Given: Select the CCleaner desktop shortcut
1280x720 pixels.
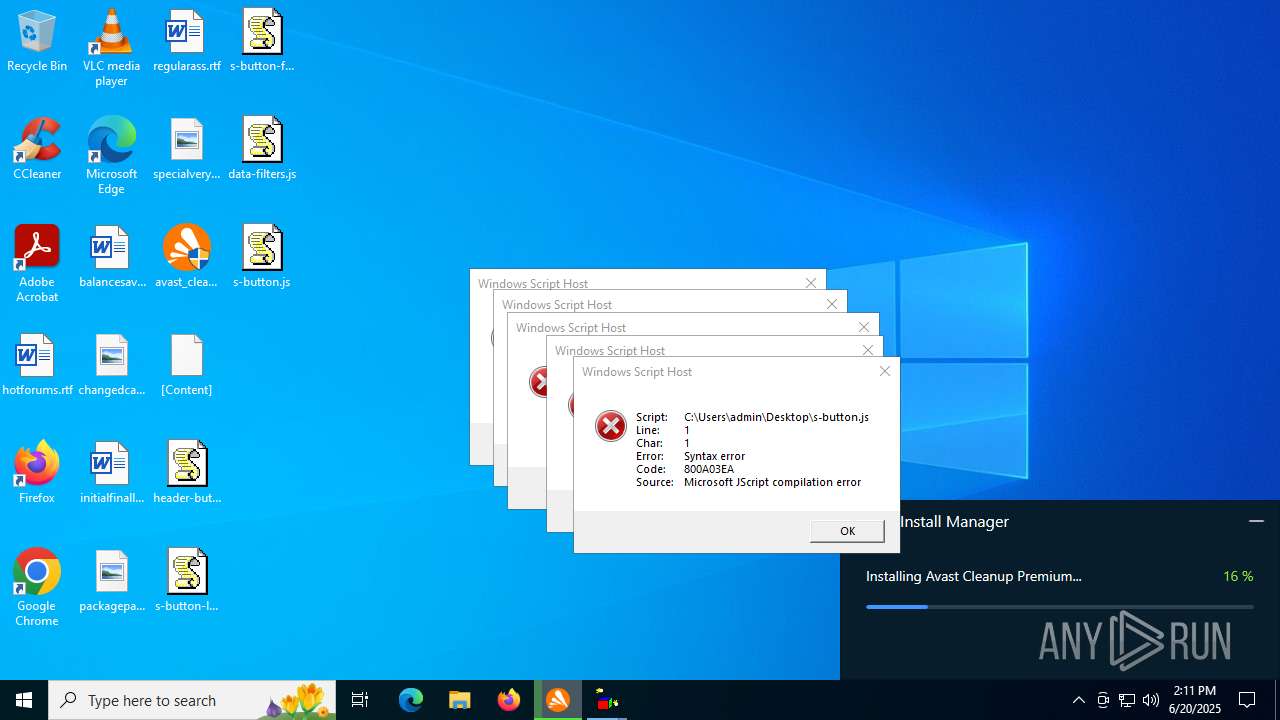Looking at the screenshot, I should coord(37,150).
